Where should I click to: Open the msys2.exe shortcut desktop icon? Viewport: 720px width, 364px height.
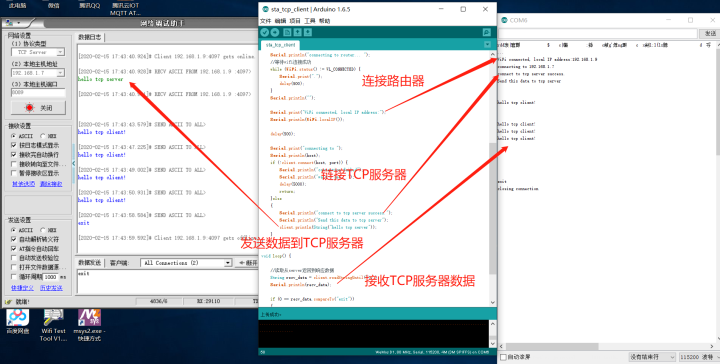90,325
